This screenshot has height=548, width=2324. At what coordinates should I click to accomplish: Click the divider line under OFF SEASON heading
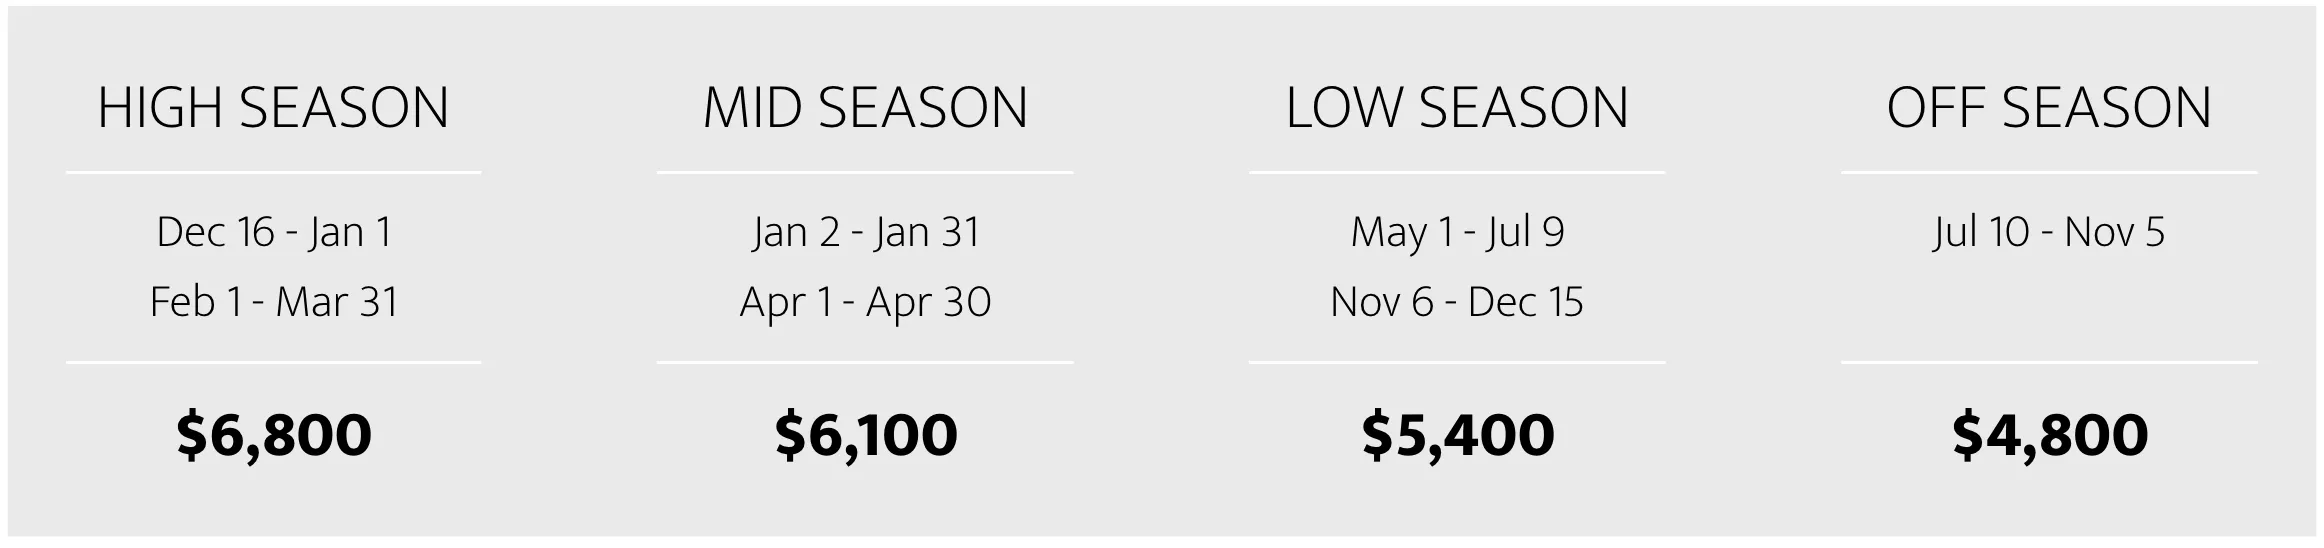pos(2049,173)
